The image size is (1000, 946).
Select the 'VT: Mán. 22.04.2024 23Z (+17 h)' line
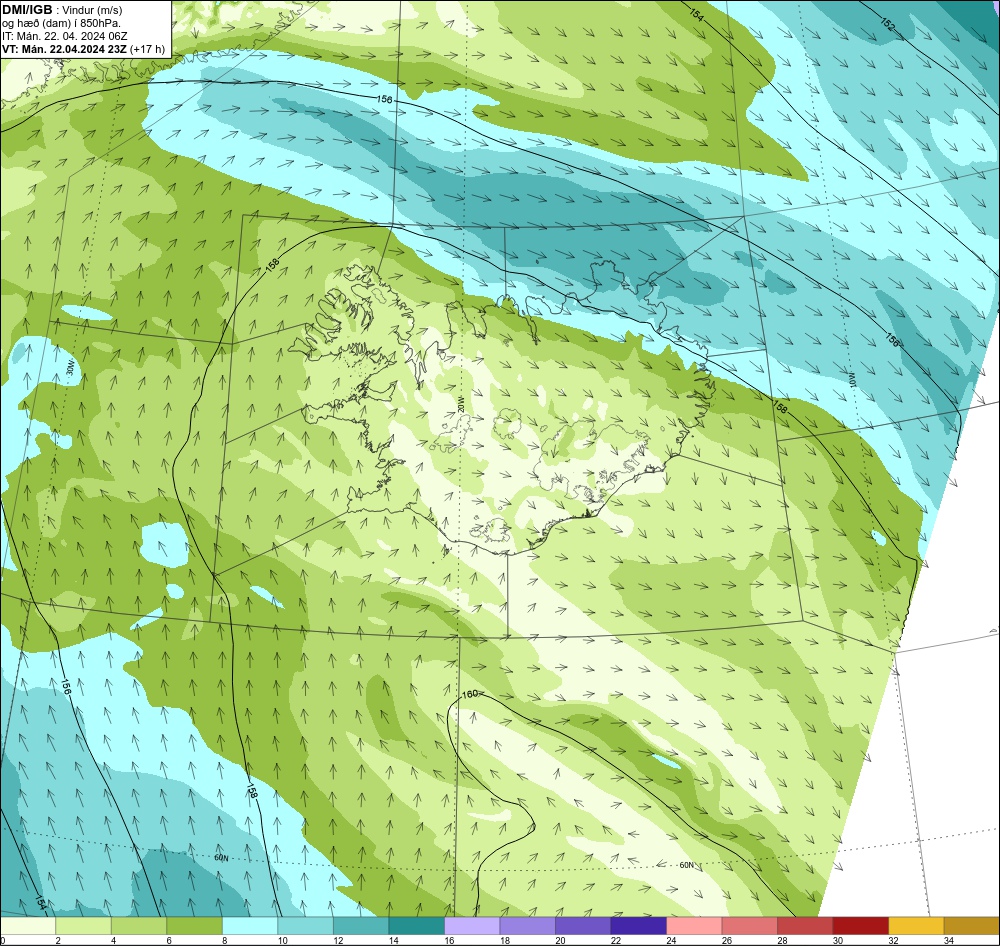click(83, 49)
